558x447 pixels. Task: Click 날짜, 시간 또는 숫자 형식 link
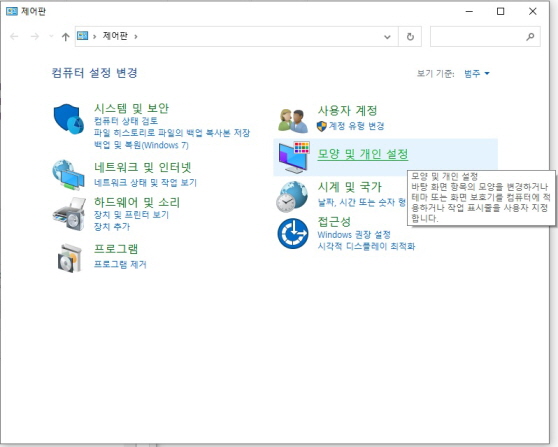point(362,203)
